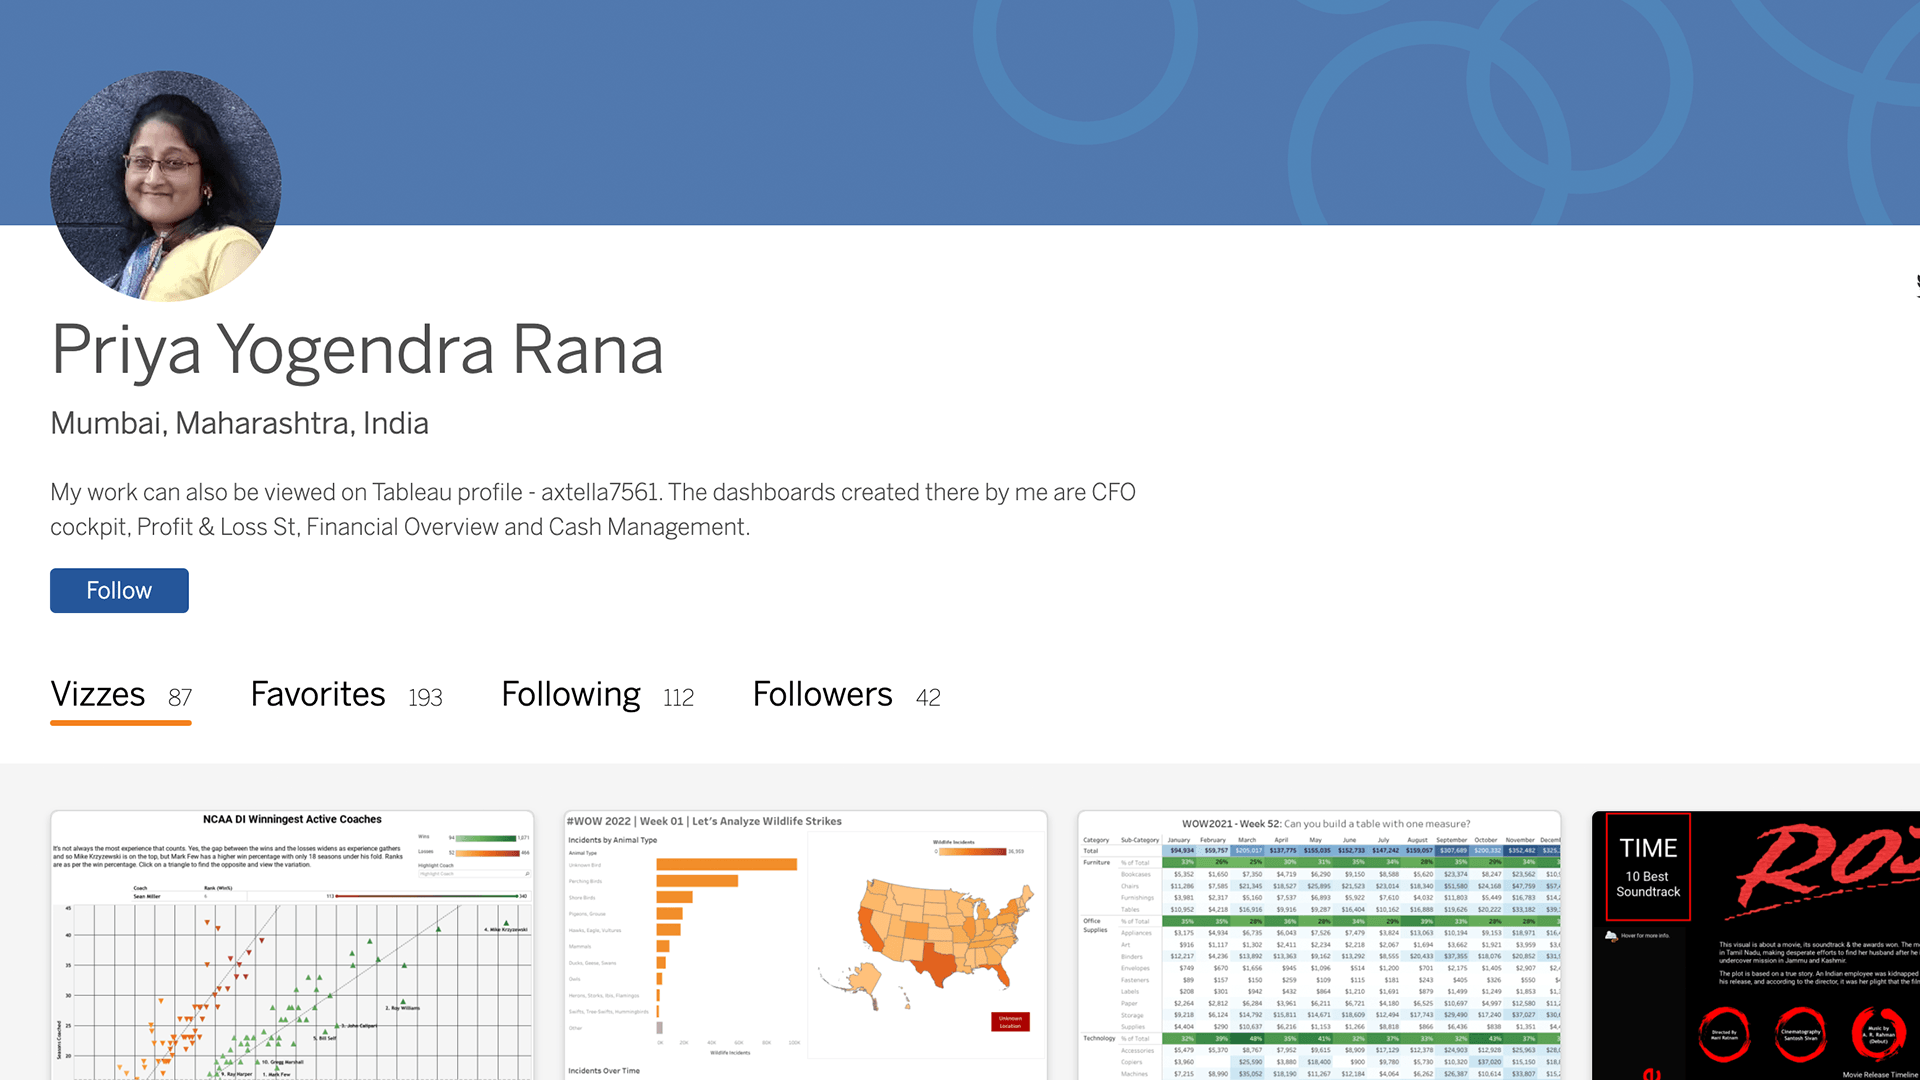Click the TIME 10 Best Soundtrack box
Image resolution: width=1920 pixels, height=1080 pixels.
click(x=1648, y=866)
